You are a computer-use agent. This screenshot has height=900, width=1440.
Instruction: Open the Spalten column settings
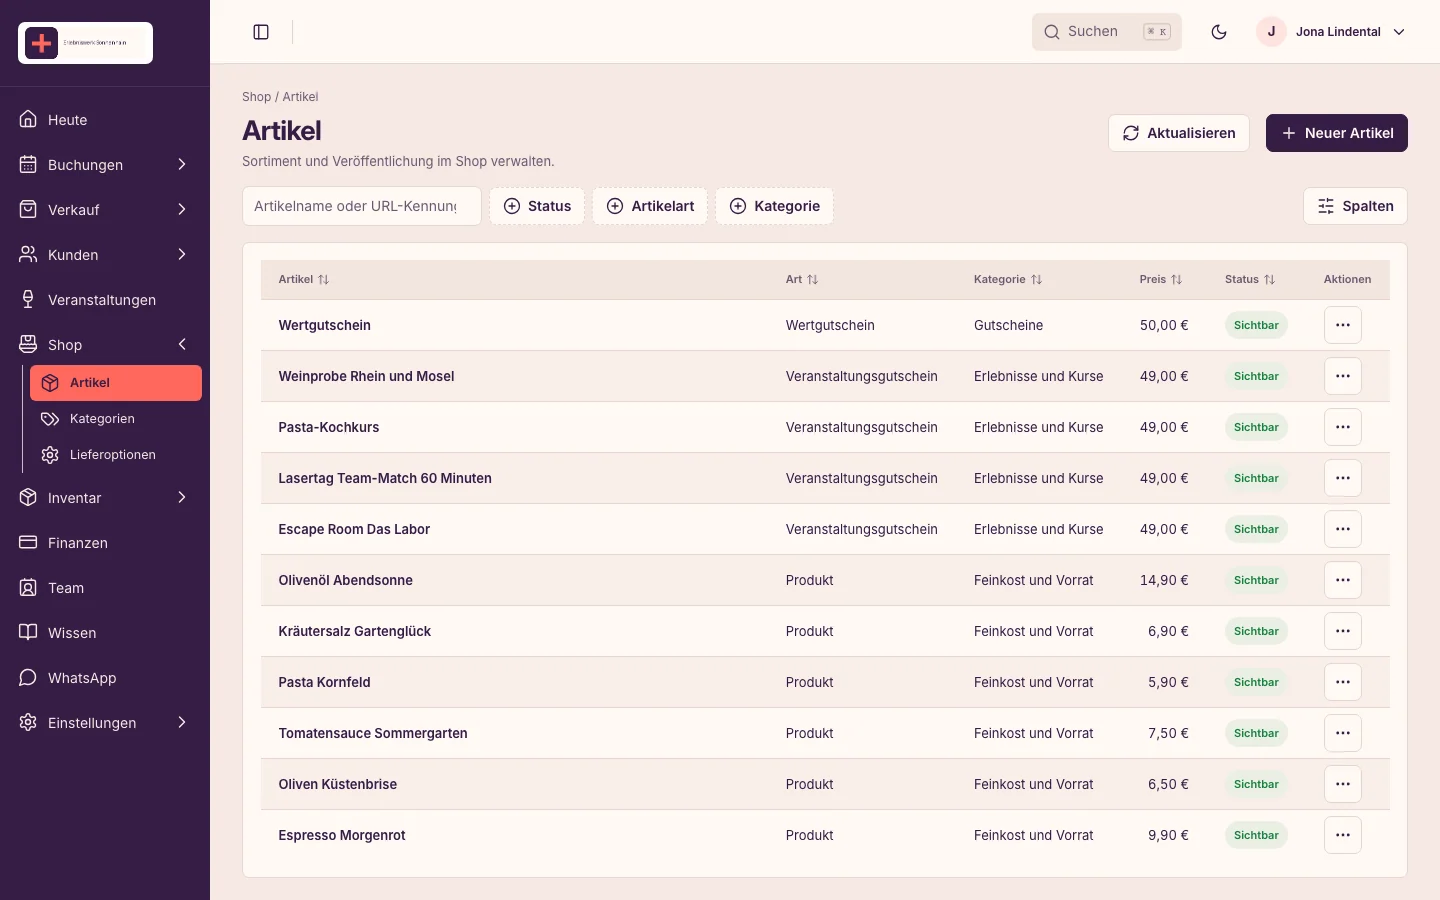click(1355, 206)
